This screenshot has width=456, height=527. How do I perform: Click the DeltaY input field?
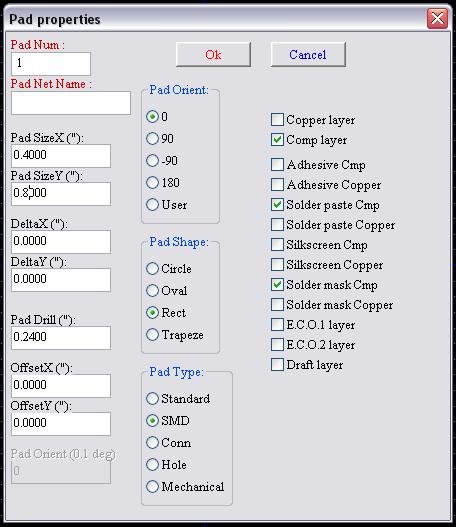pos(61,280)
